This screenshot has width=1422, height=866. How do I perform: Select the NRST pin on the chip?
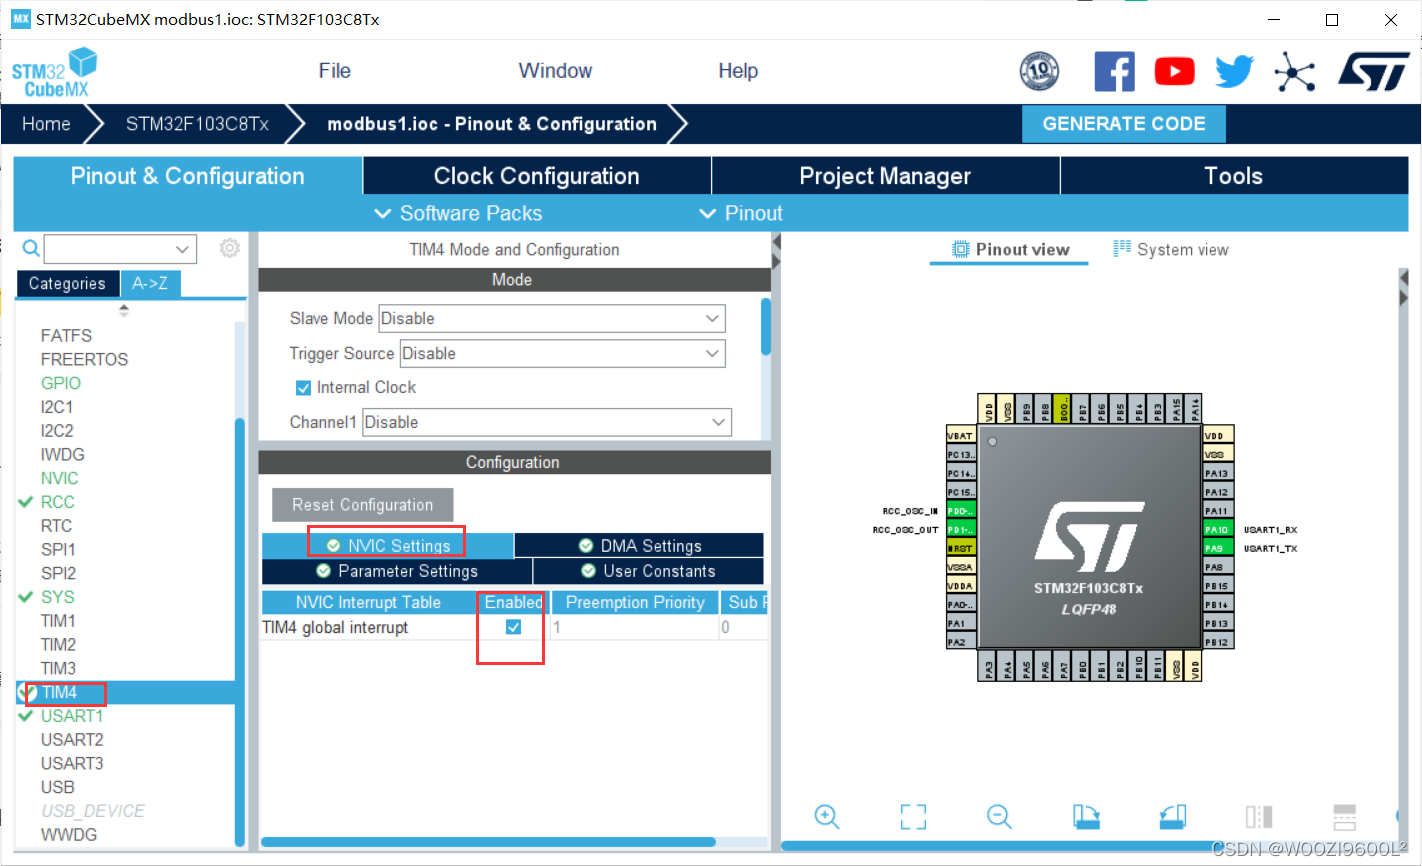[x=960, y=548]
